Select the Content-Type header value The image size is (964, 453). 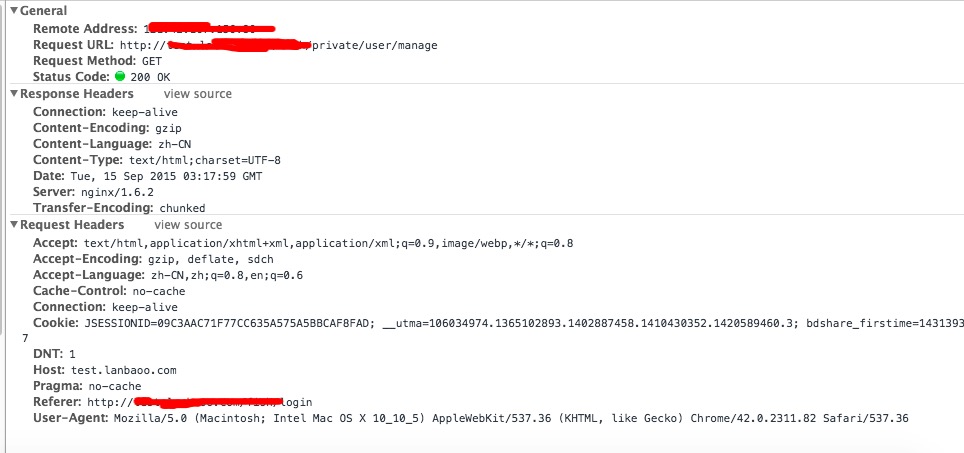coord(205,160)
